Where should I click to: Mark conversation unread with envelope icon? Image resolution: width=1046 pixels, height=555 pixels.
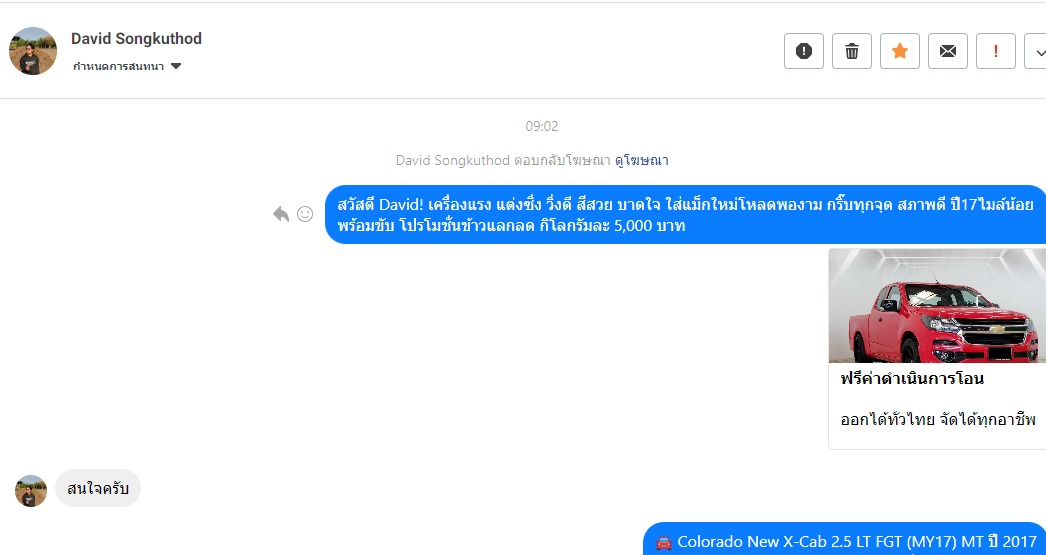(x=948, y=51)
